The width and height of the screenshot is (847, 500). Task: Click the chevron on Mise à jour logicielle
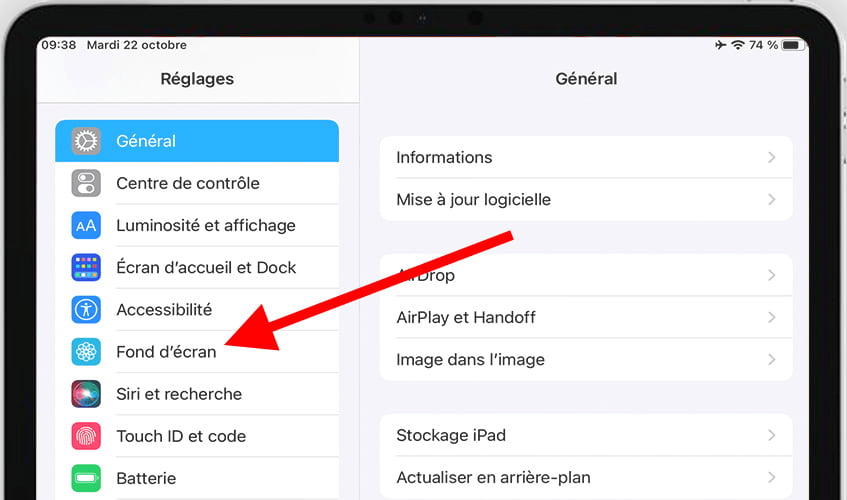click(x=771, y=199)
